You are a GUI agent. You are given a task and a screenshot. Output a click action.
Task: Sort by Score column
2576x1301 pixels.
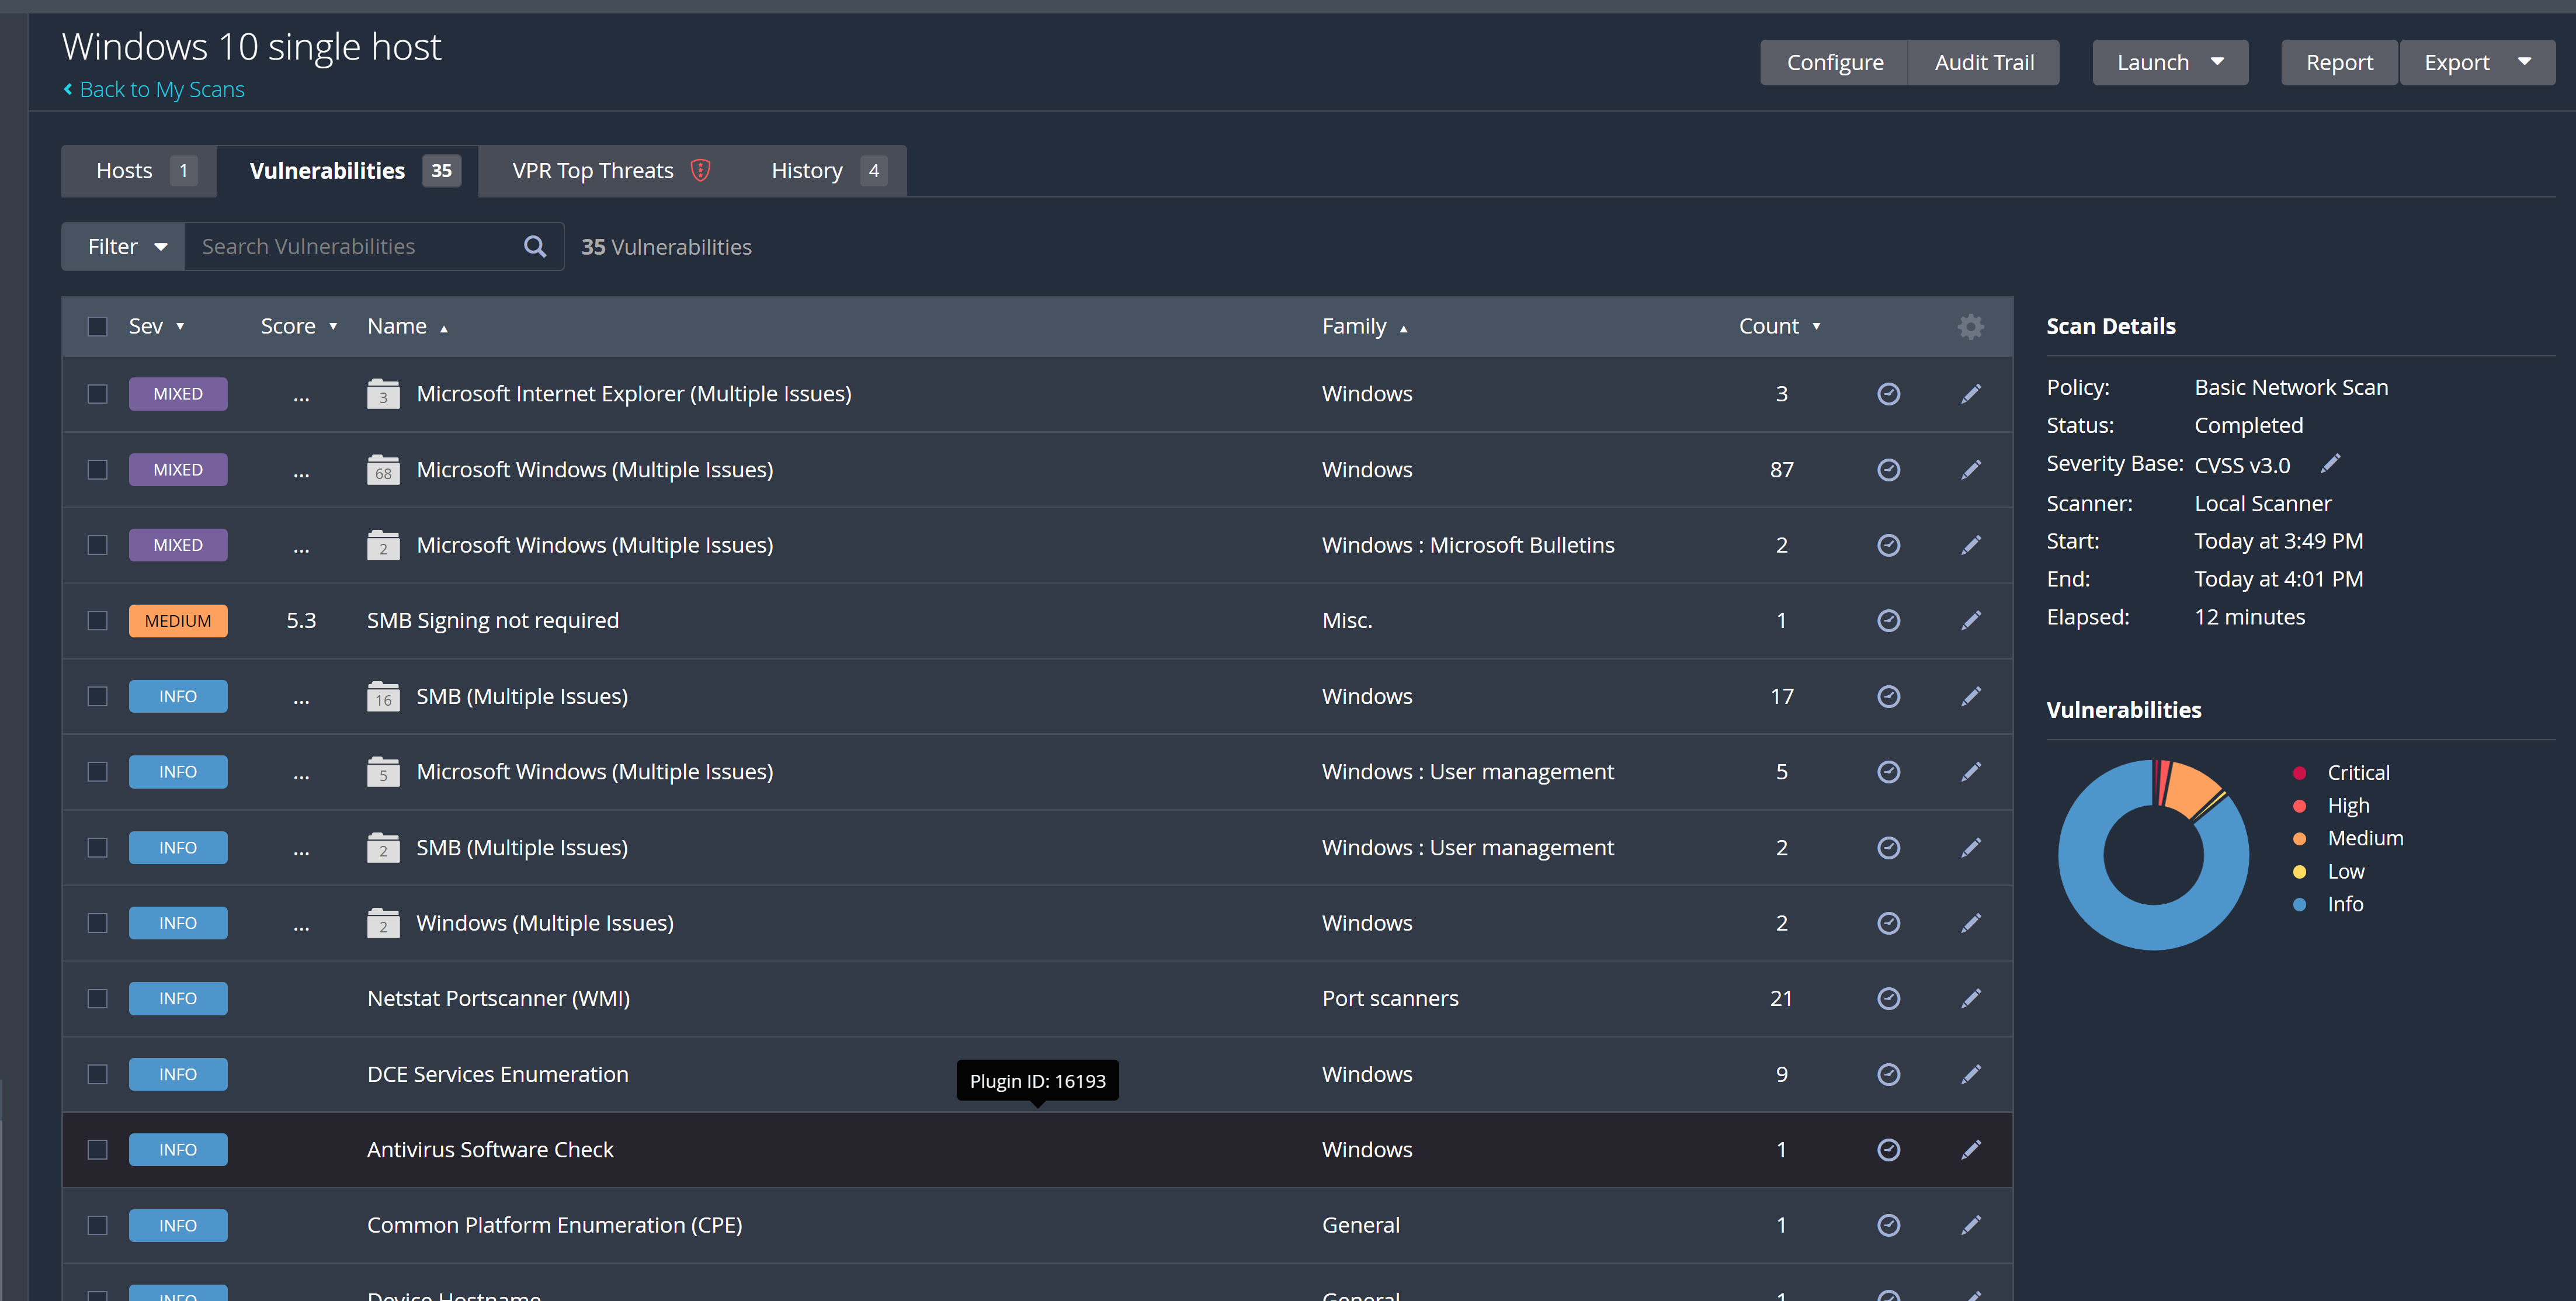coord(298,326)
